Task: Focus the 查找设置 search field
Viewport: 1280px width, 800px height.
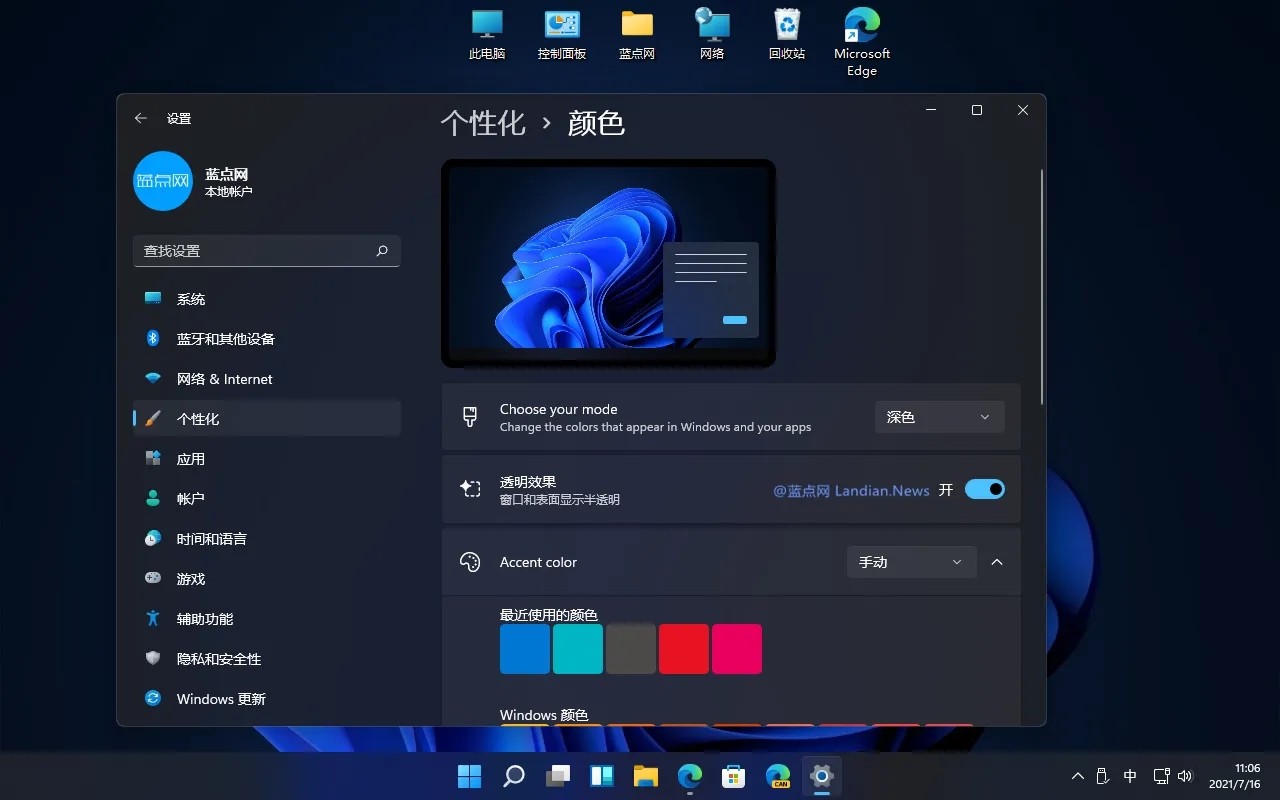Action: coord(267,251)
